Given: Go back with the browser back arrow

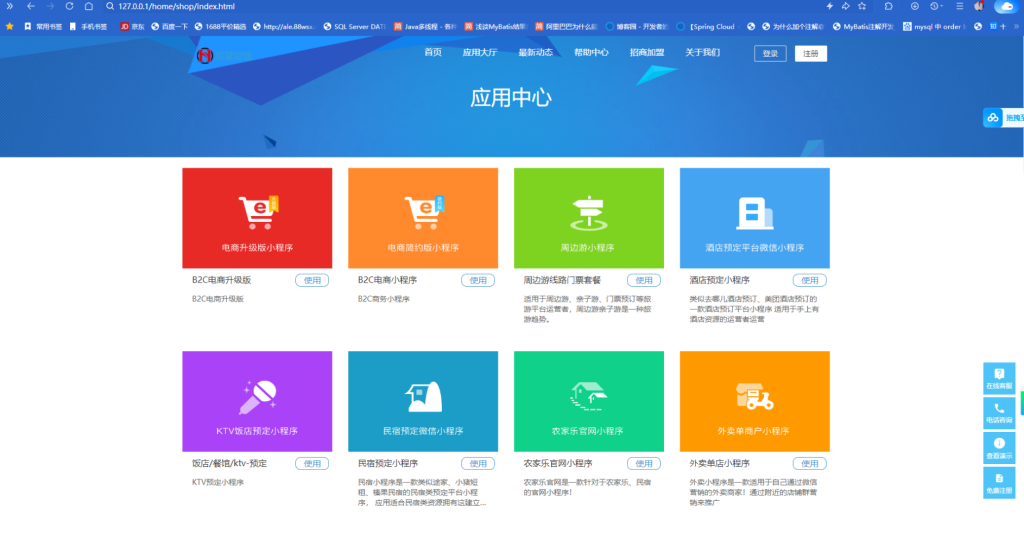Looking at the screenshot, I should (x=31, y=6).
